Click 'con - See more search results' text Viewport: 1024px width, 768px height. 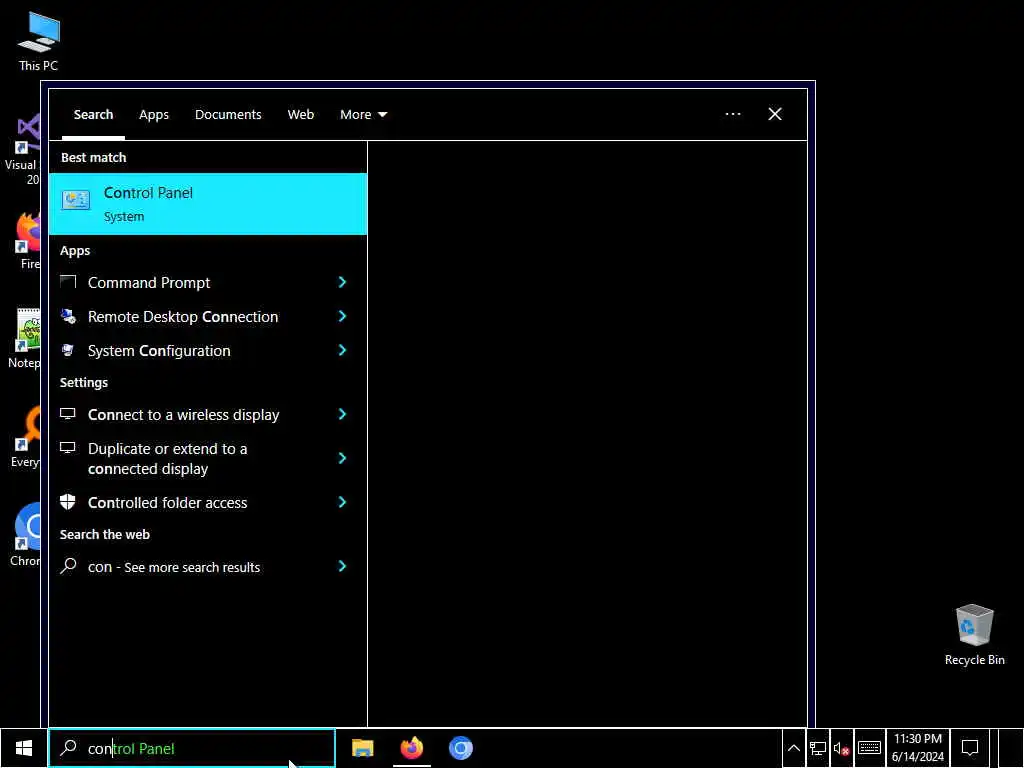pos(174,568)
